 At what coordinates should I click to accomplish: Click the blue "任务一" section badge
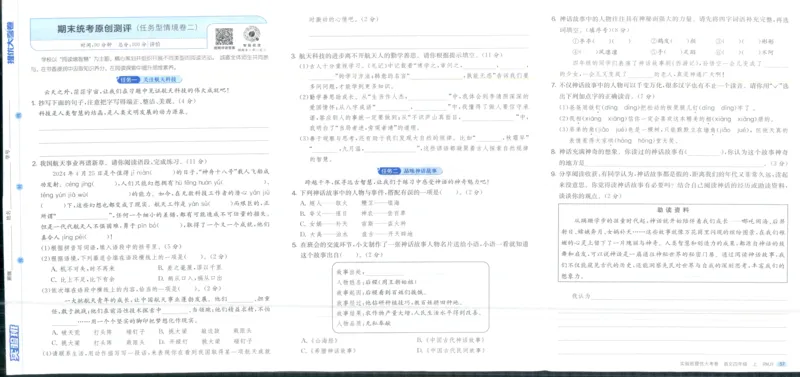tap(128, 80)
